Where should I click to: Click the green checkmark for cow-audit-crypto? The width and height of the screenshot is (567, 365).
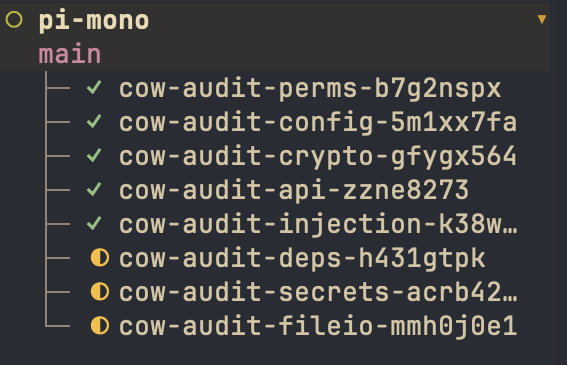coord(94,156)
